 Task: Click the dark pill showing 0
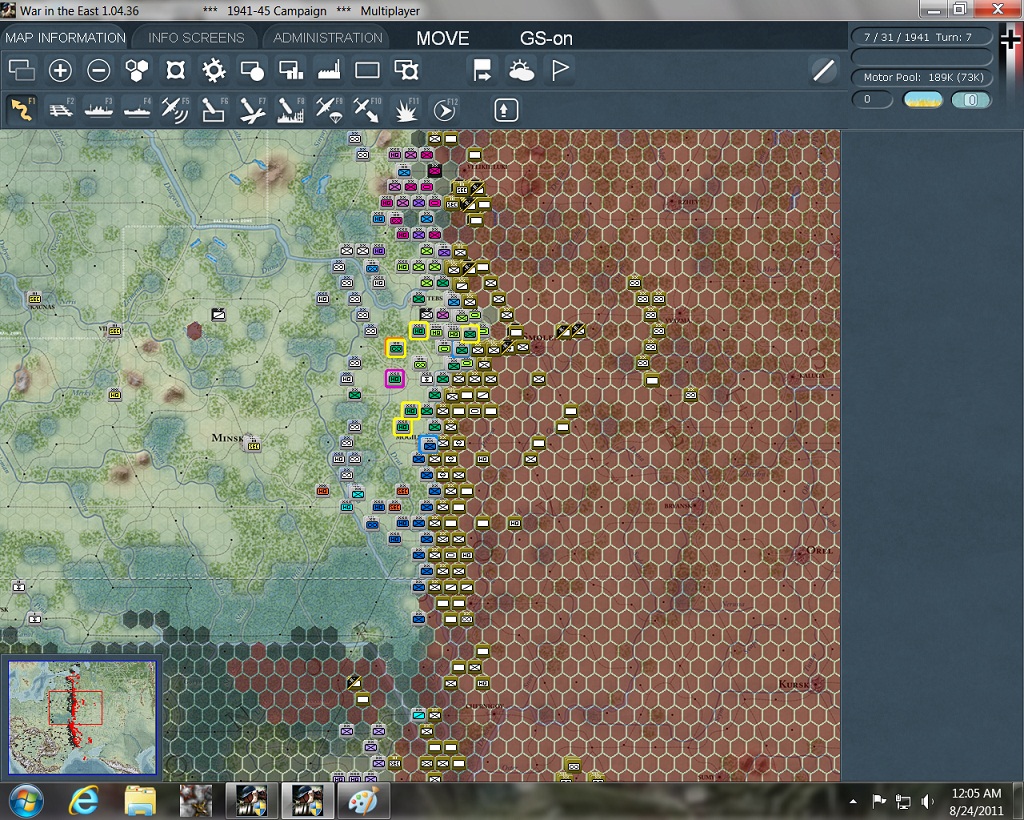tap(872, 100)
